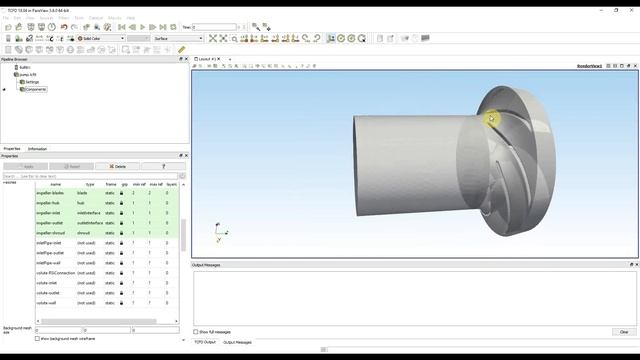Click the Edit color map icon
Image resolution: width=640 pixels, height=360 pixels.
pyautogui.click(x=19, y=38)
